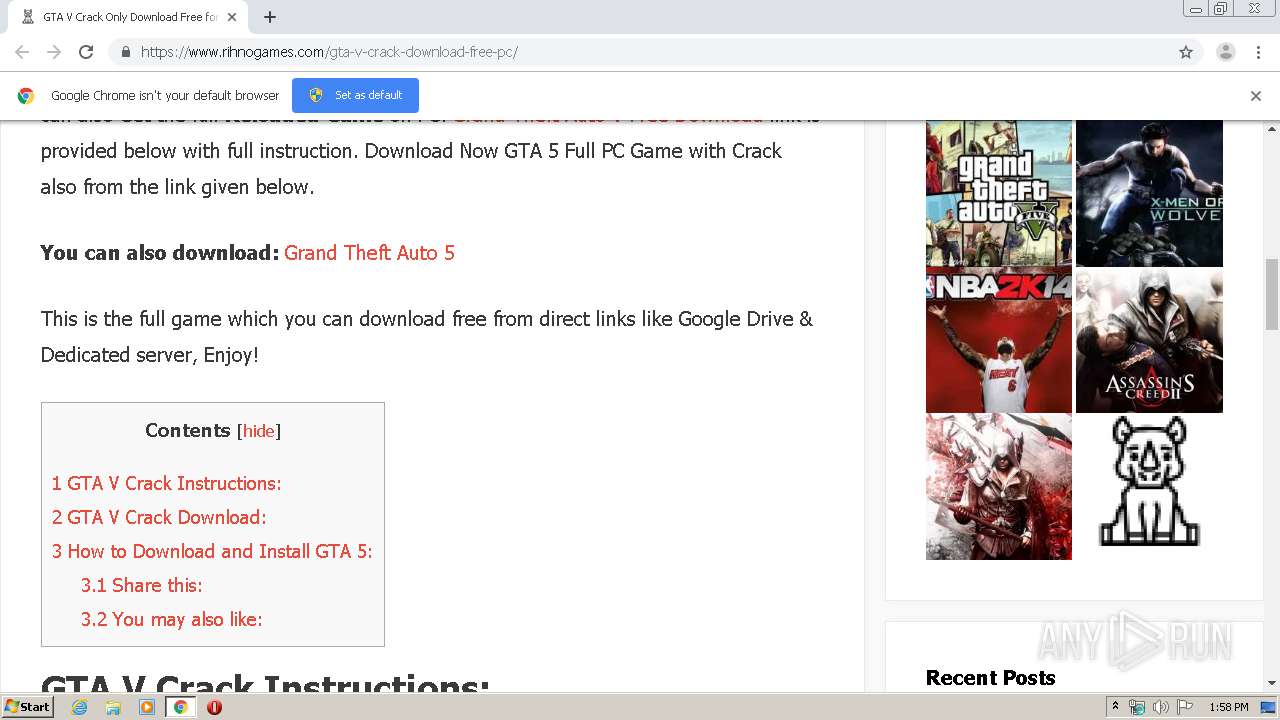Open the Grand Theft Auto V thumbnail
Screen dimensions: 1280x720
tap(999, 193)
